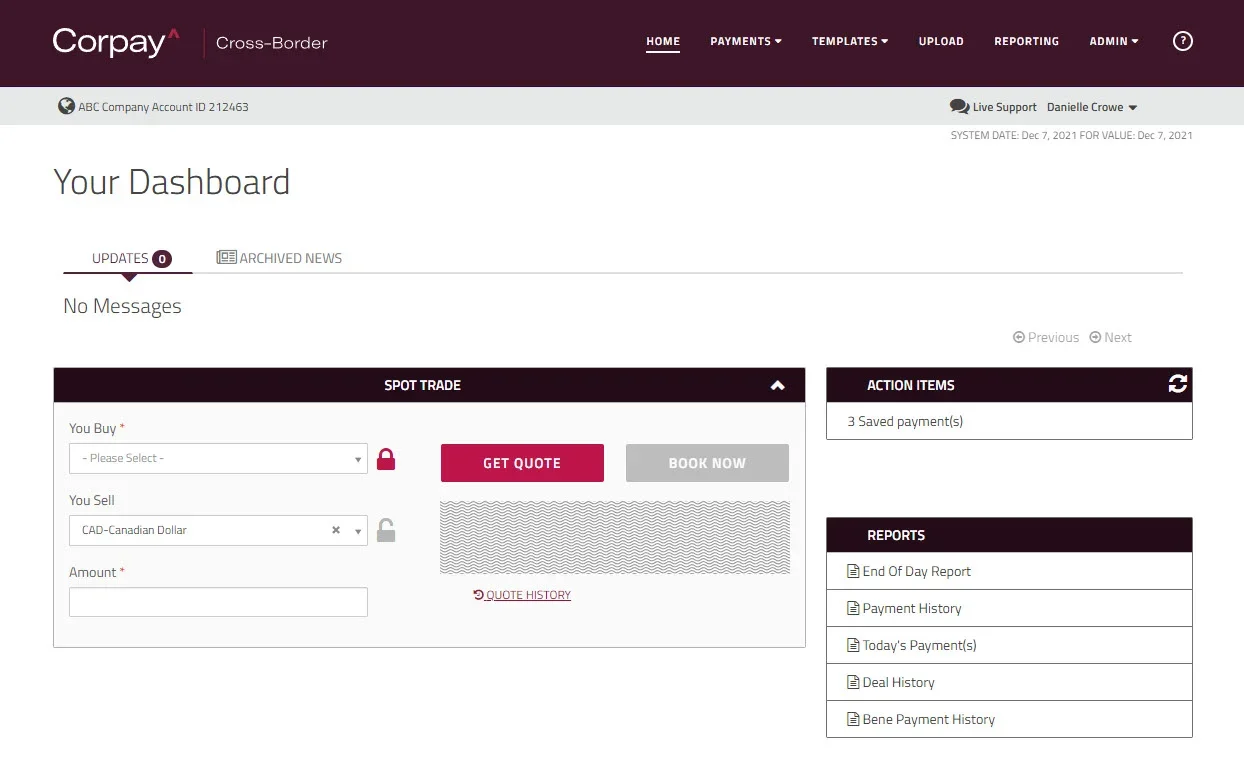
Task: Switch to the Archived News tab
Action: click(x=279, y=258)
